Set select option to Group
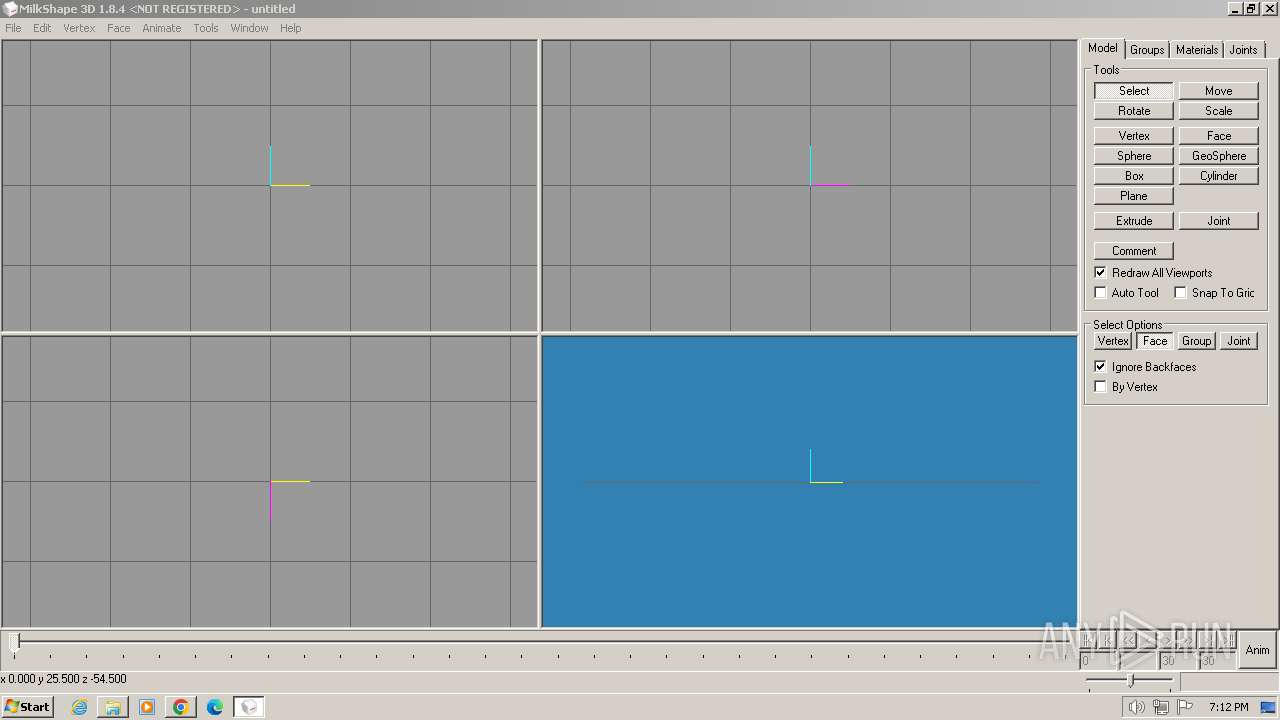This screenshot has width=1280, height=720. pos(1196,341)
